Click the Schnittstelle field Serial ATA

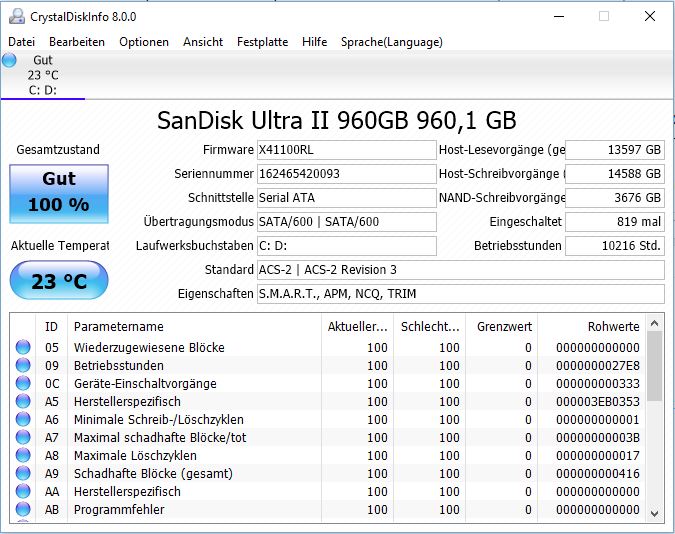click(x=347, y=198)
